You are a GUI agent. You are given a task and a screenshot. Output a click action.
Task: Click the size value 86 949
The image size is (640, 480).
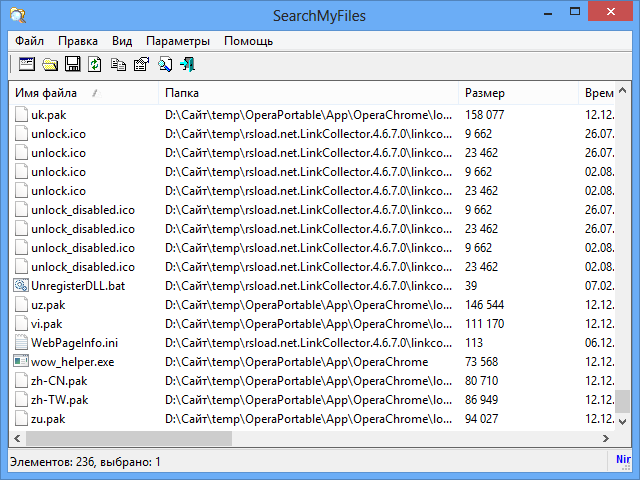point(482,400)
